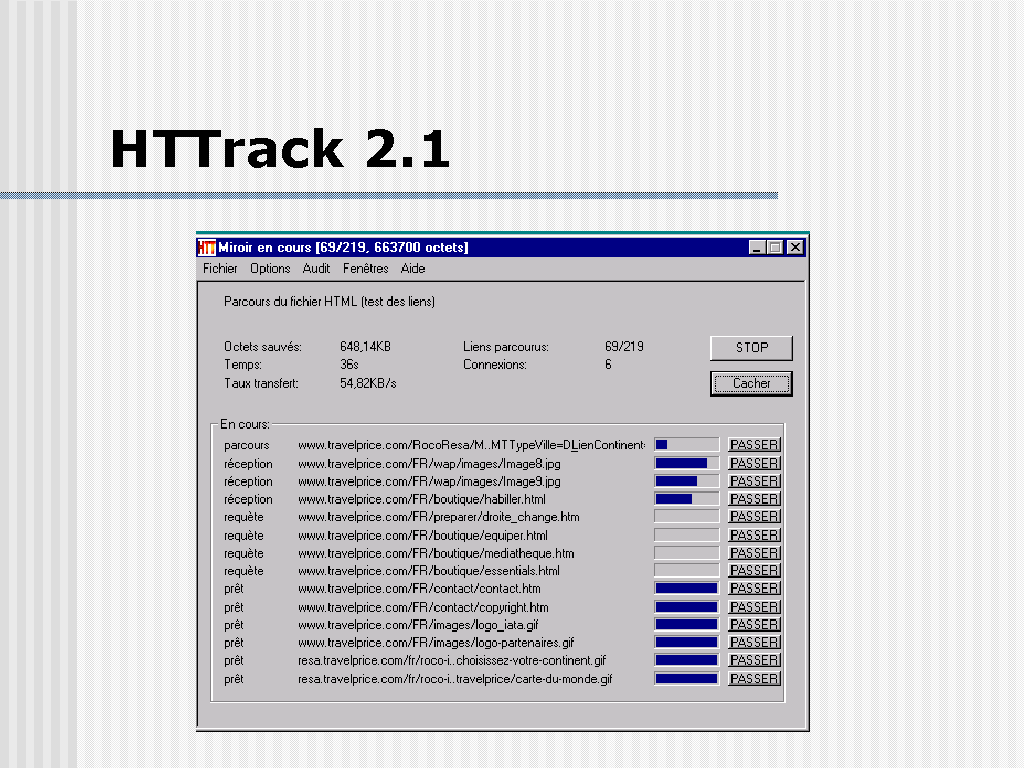Minimize the Miroir en cours window
This screenshot has height=768, width=1024.
[x=758, y=247]
